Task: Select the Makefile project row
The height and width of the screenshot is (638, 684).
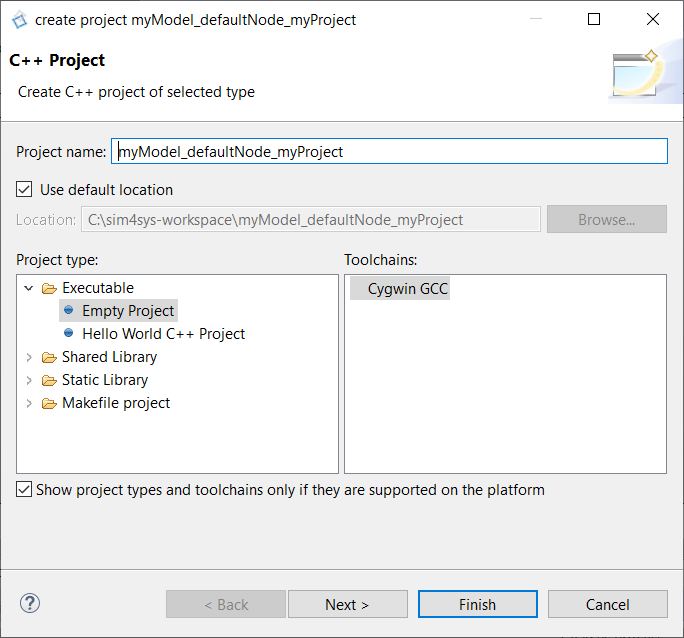Action: pyautogui.click(x=116, y=403)
